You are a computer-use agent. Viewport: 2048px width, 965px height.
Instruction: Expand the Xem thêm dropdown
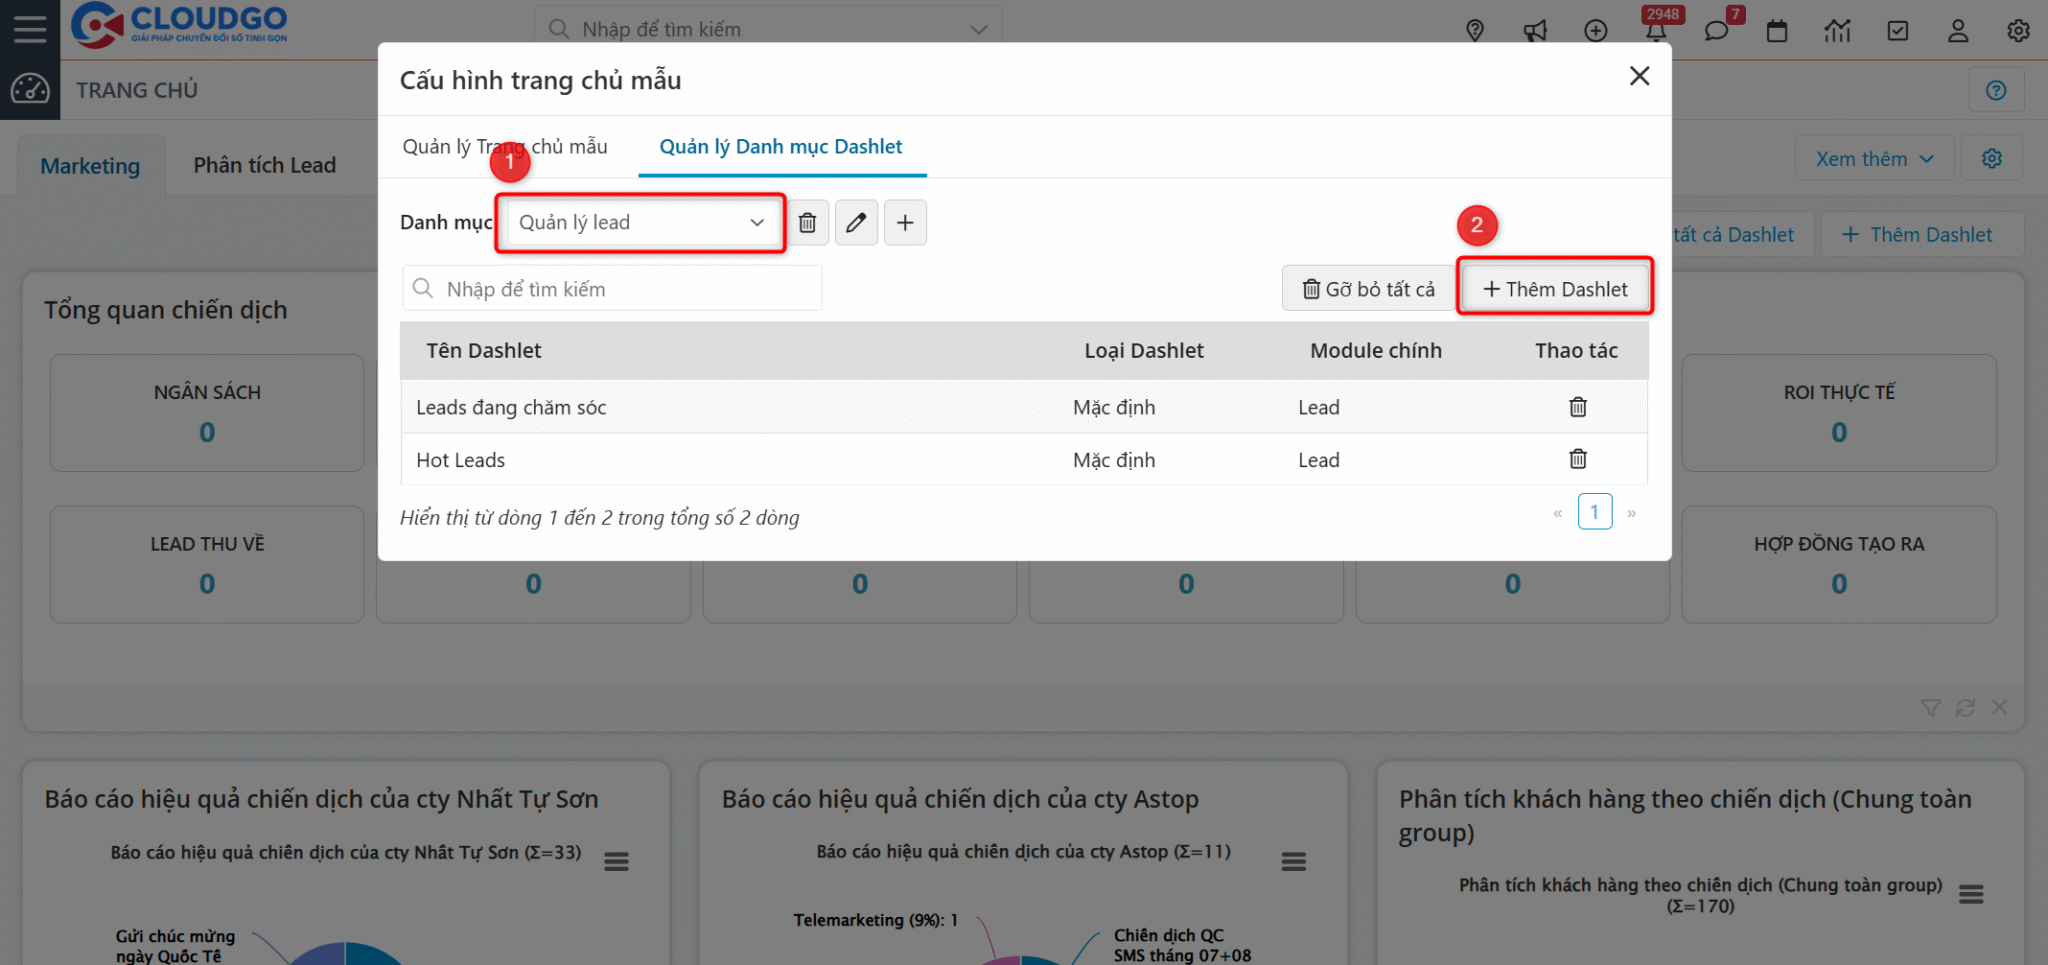point(1874,159)
